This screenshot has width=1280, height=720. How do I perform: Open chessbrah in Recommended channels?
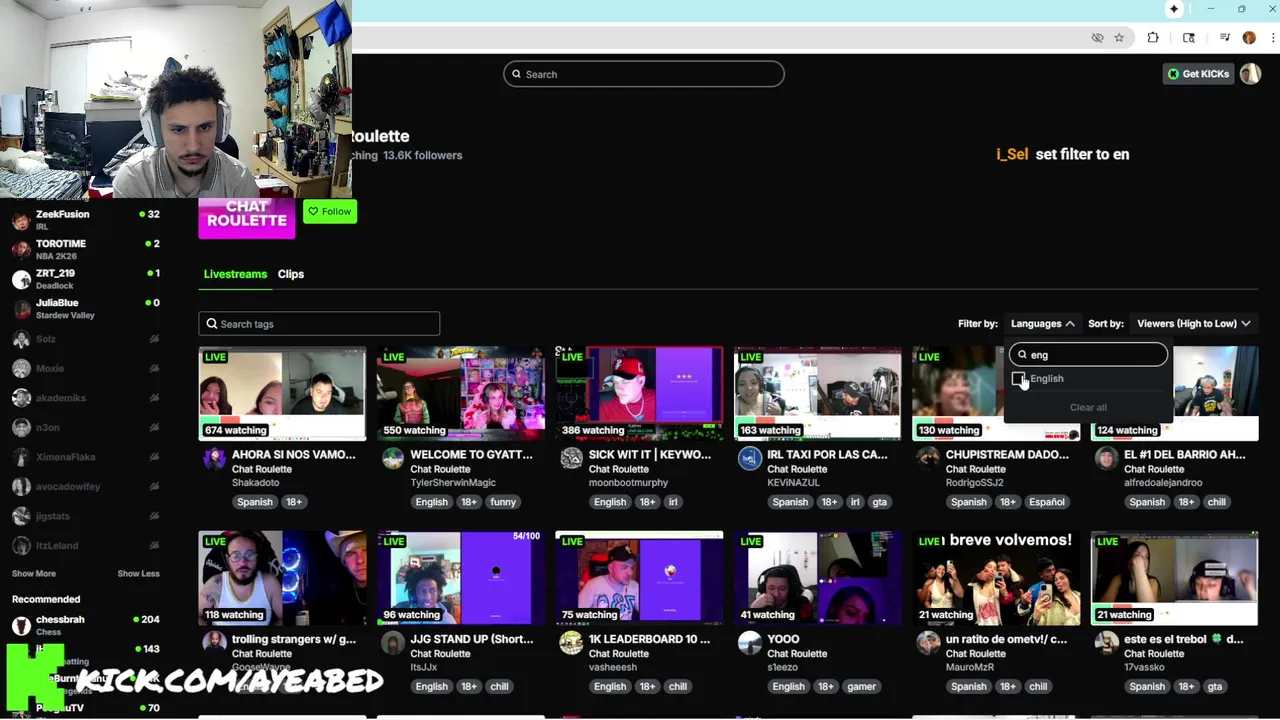click(x=85, y=626)
